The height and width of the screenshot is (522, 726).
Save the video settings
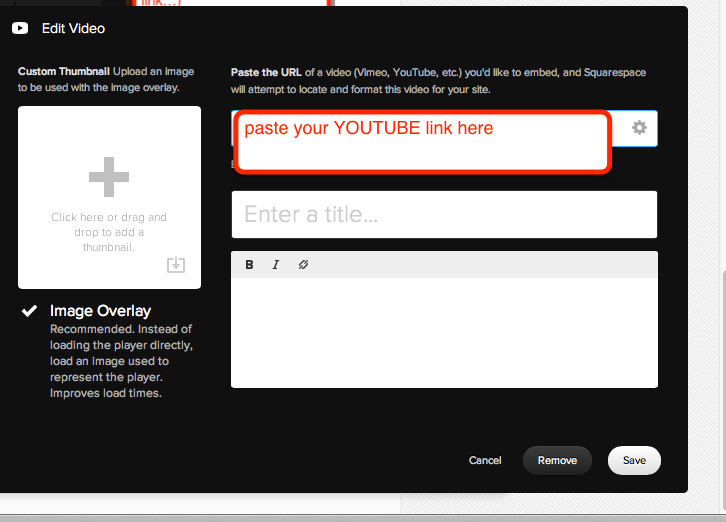(x=634, y=460)
